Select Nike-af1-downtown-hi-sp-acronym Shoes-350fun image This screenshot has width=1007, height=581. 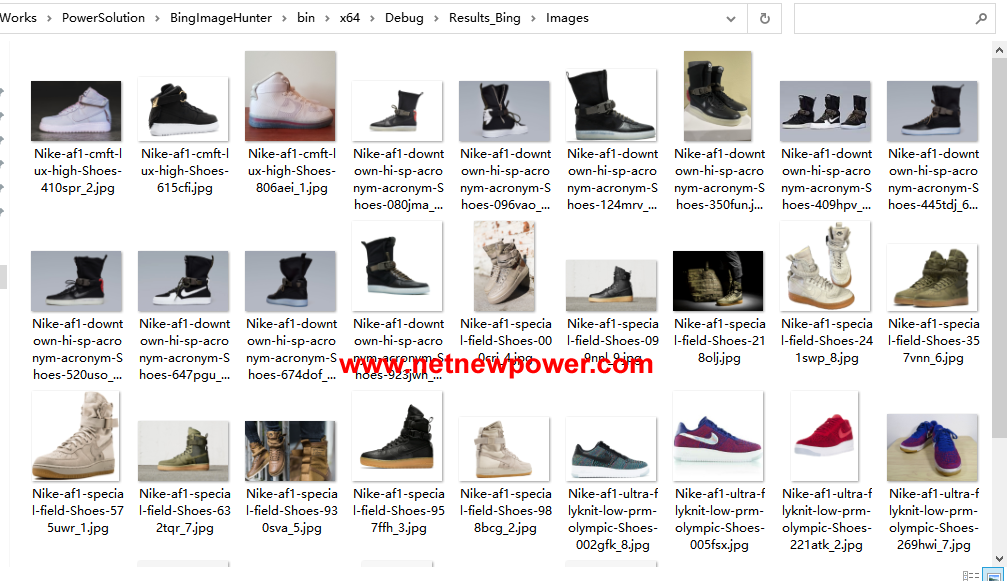(717, 96)
